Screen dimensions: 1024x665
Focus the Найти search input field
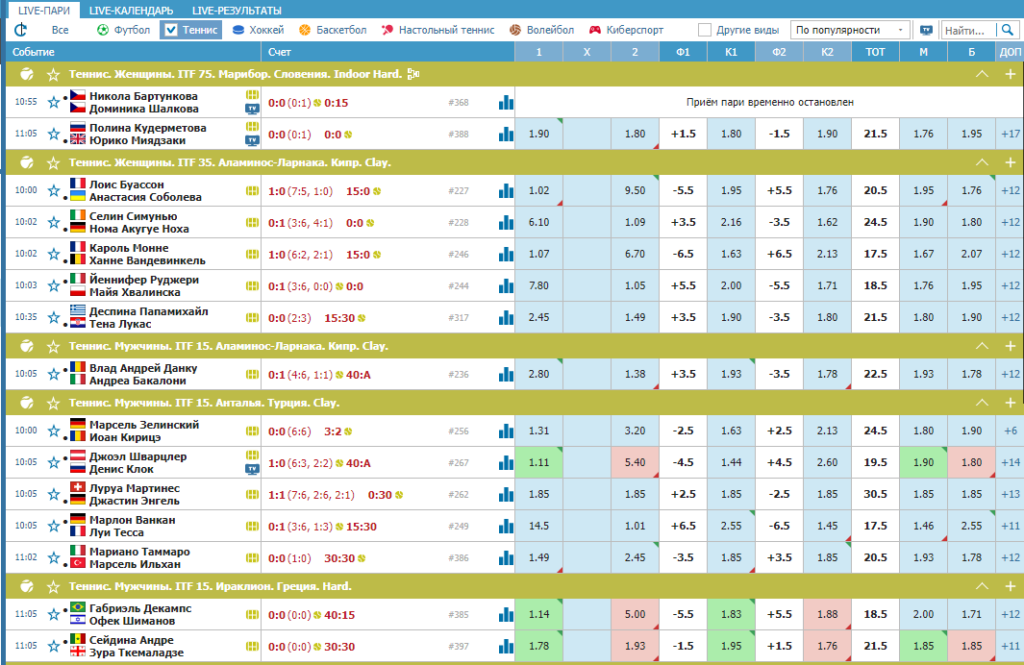(x=968, y=30)
